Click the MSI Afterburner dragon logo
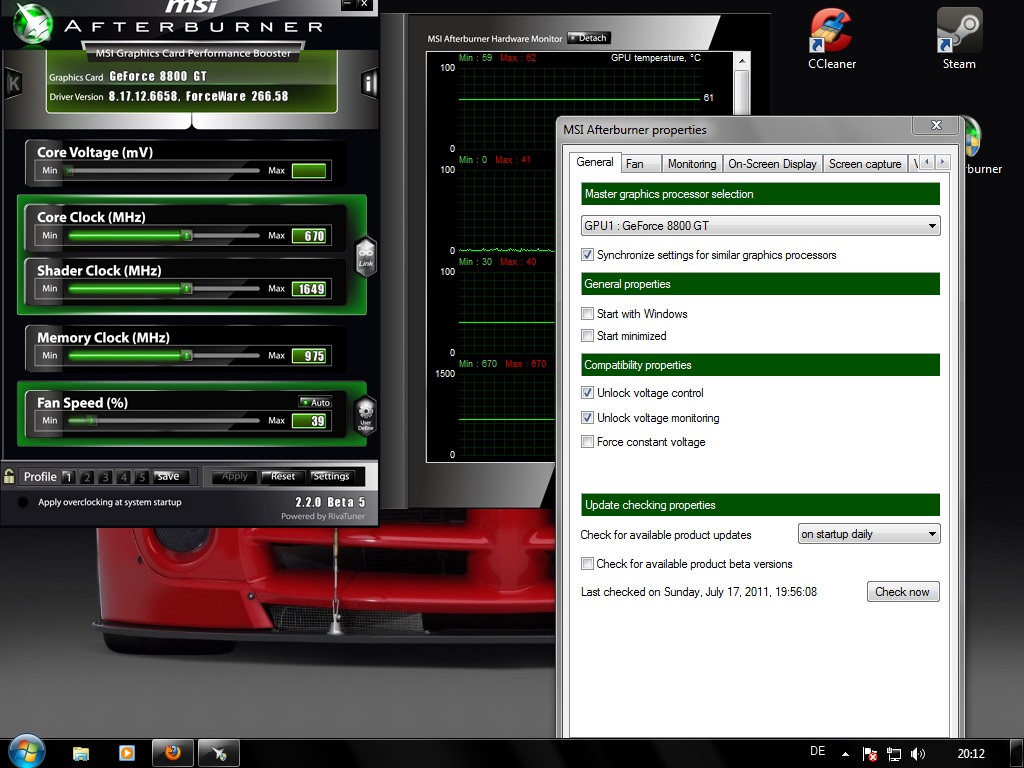 click(31, 24)
